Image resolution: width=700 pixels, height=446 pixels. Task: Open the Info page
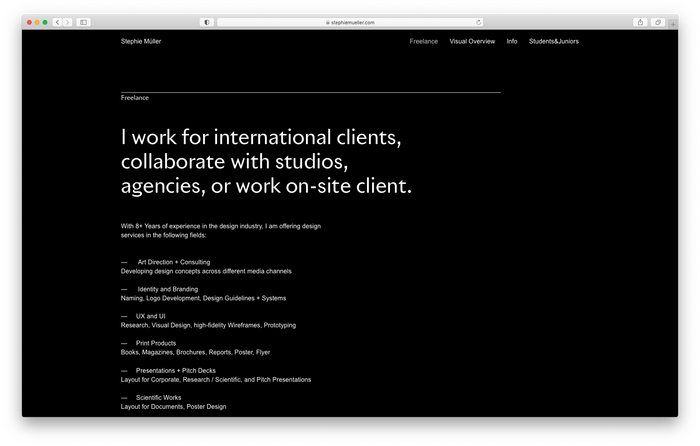(x=512, y=41)
